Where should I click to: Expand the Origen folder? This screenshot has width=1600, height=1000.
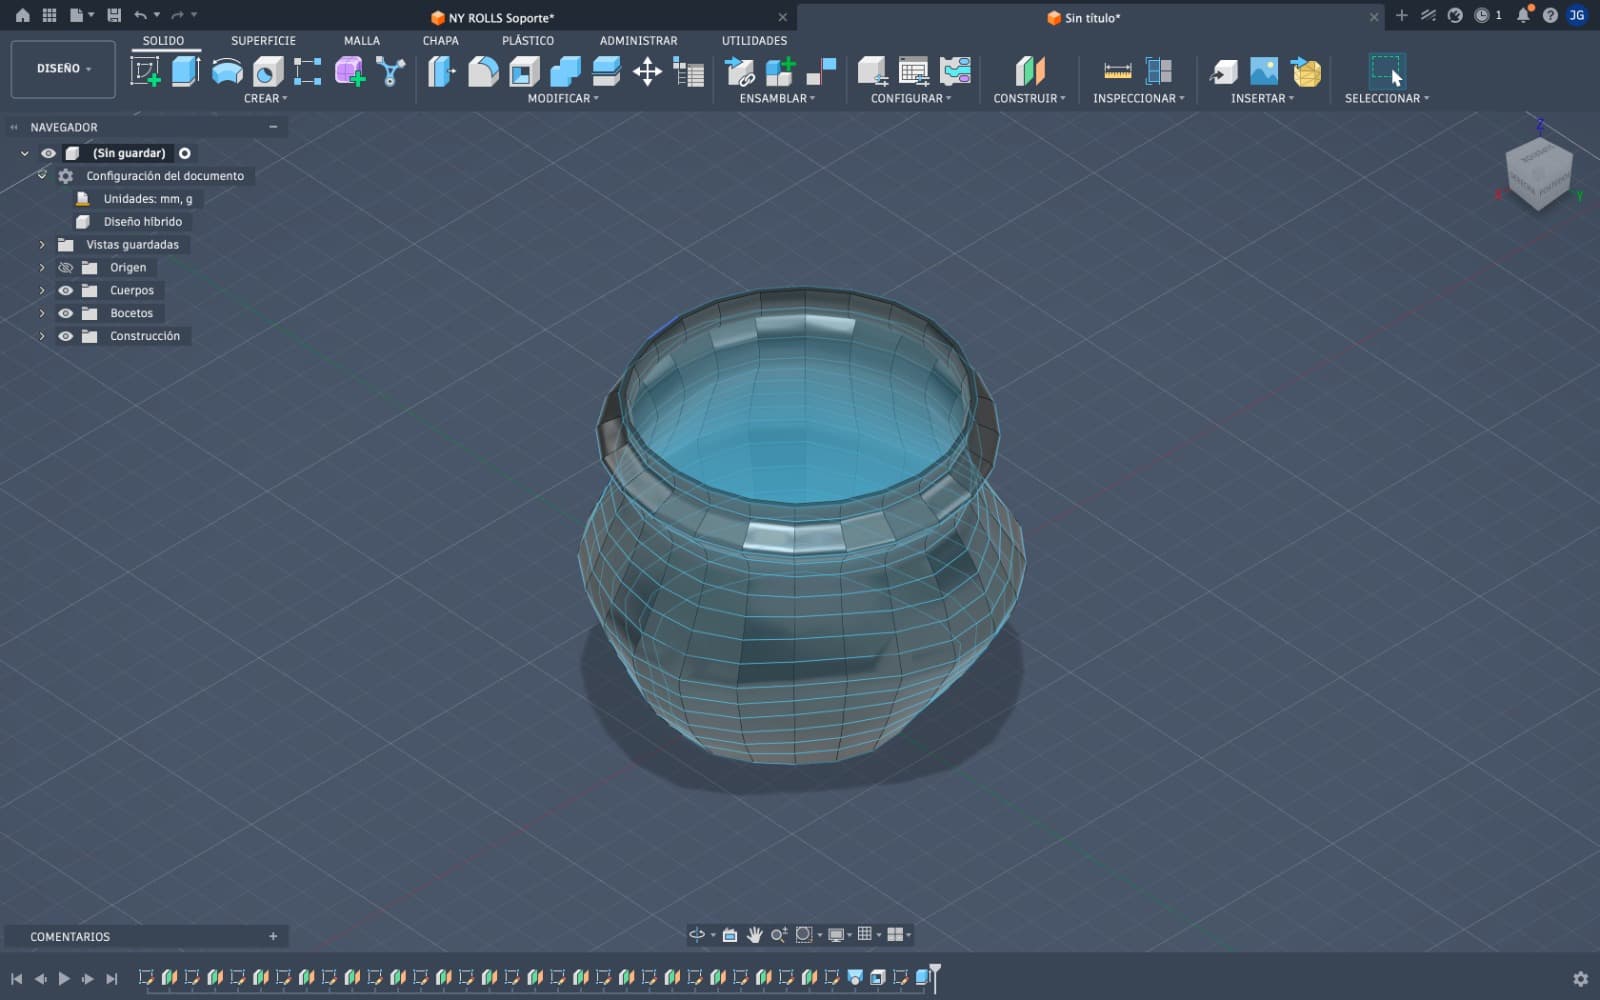[x=42, y=267]
